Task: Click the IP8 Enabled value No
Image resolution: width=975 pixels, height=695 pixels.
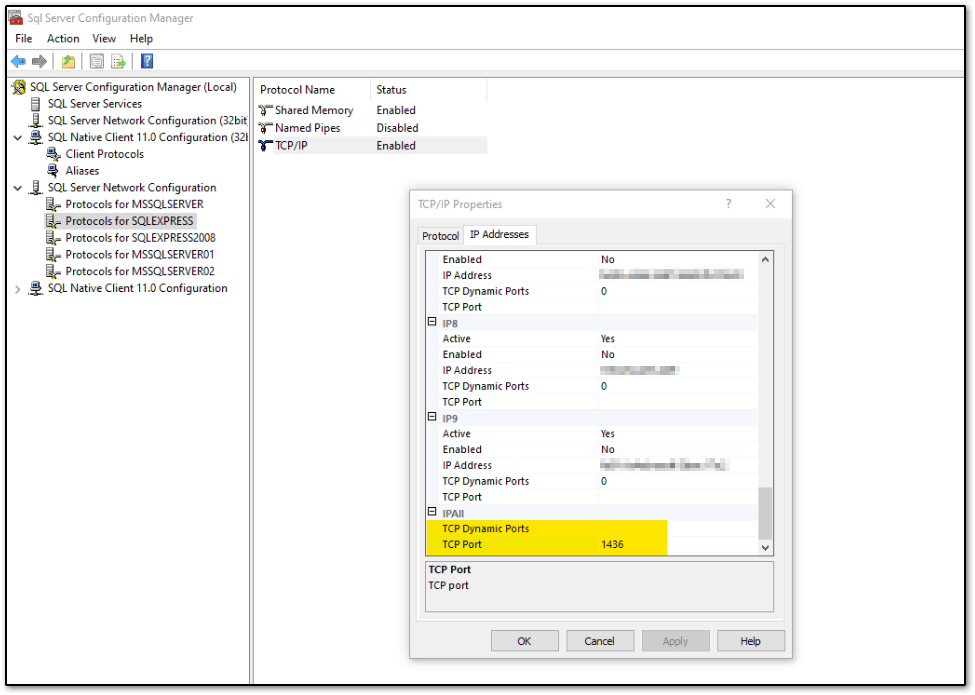Action: pyautogui.click(x=608, y=354)
